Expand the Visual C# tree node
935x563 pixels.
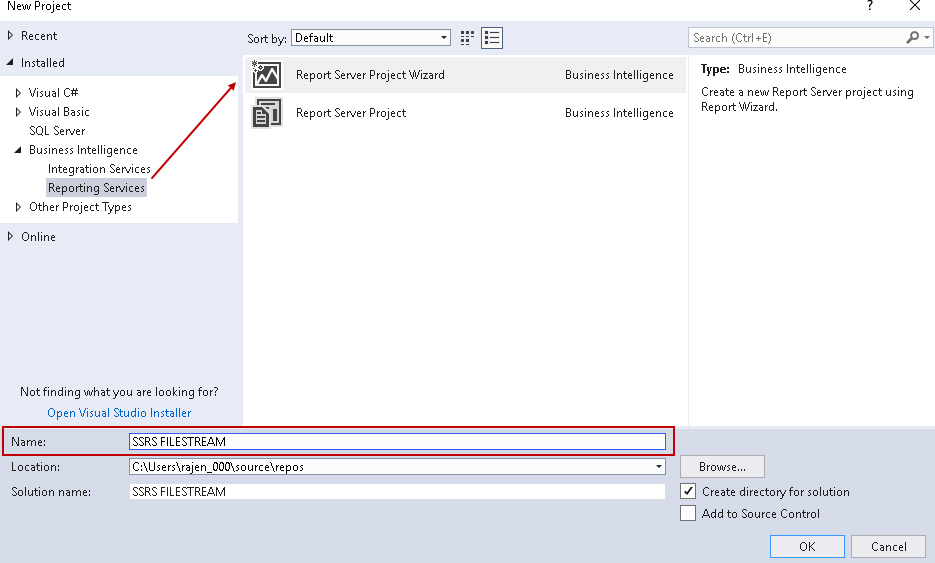tap(19, 93)
